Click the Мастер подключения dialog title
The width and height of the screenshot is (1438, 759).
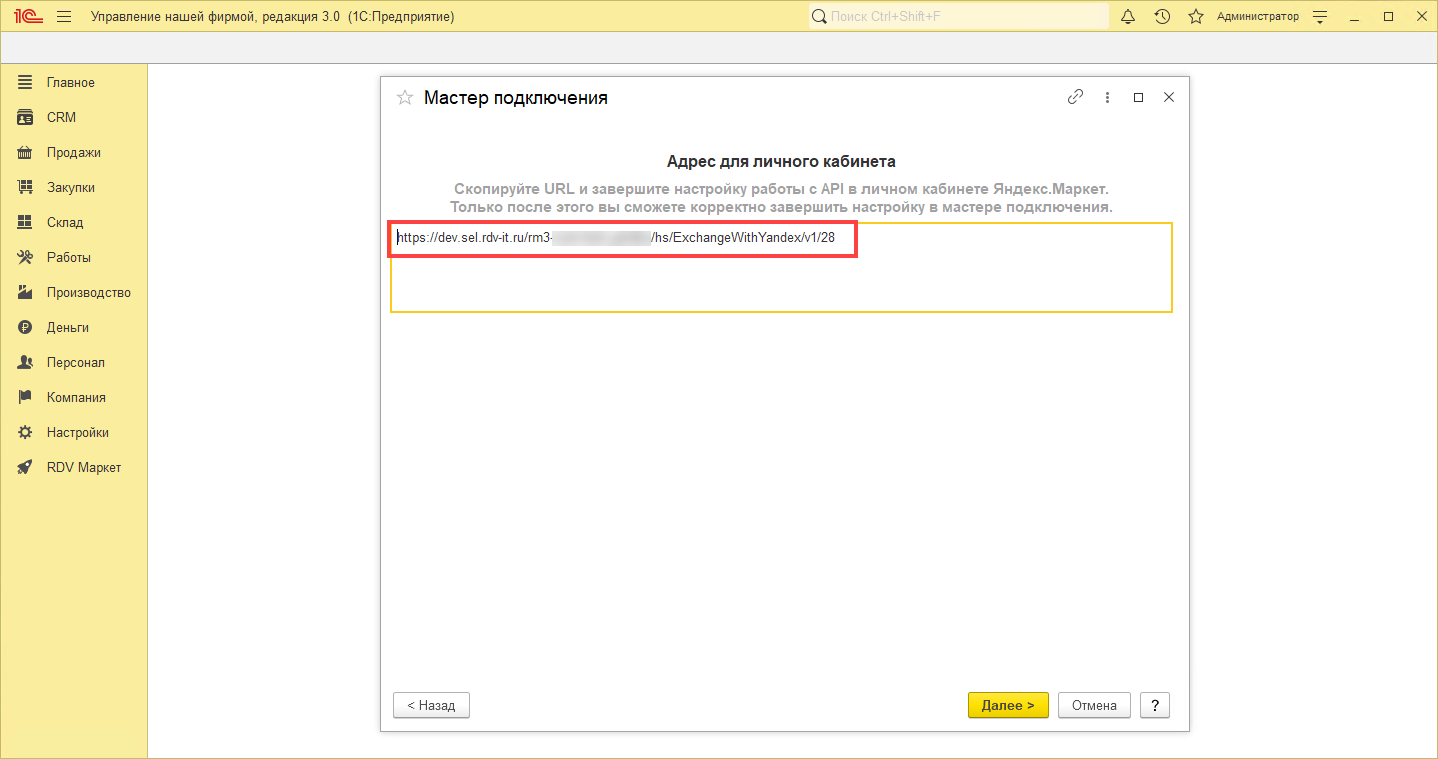pos(516,98)
